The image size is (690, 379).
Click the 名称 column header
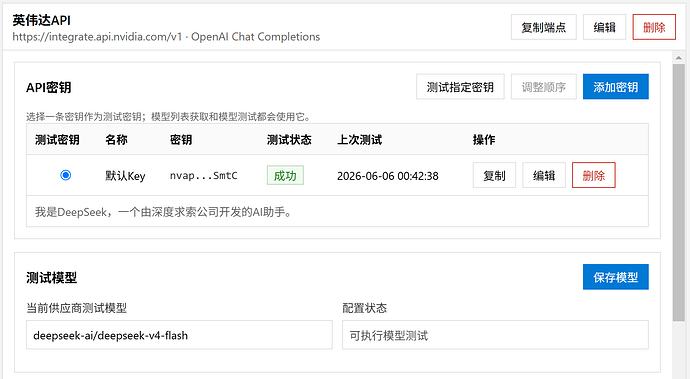(x=116, y=140)
